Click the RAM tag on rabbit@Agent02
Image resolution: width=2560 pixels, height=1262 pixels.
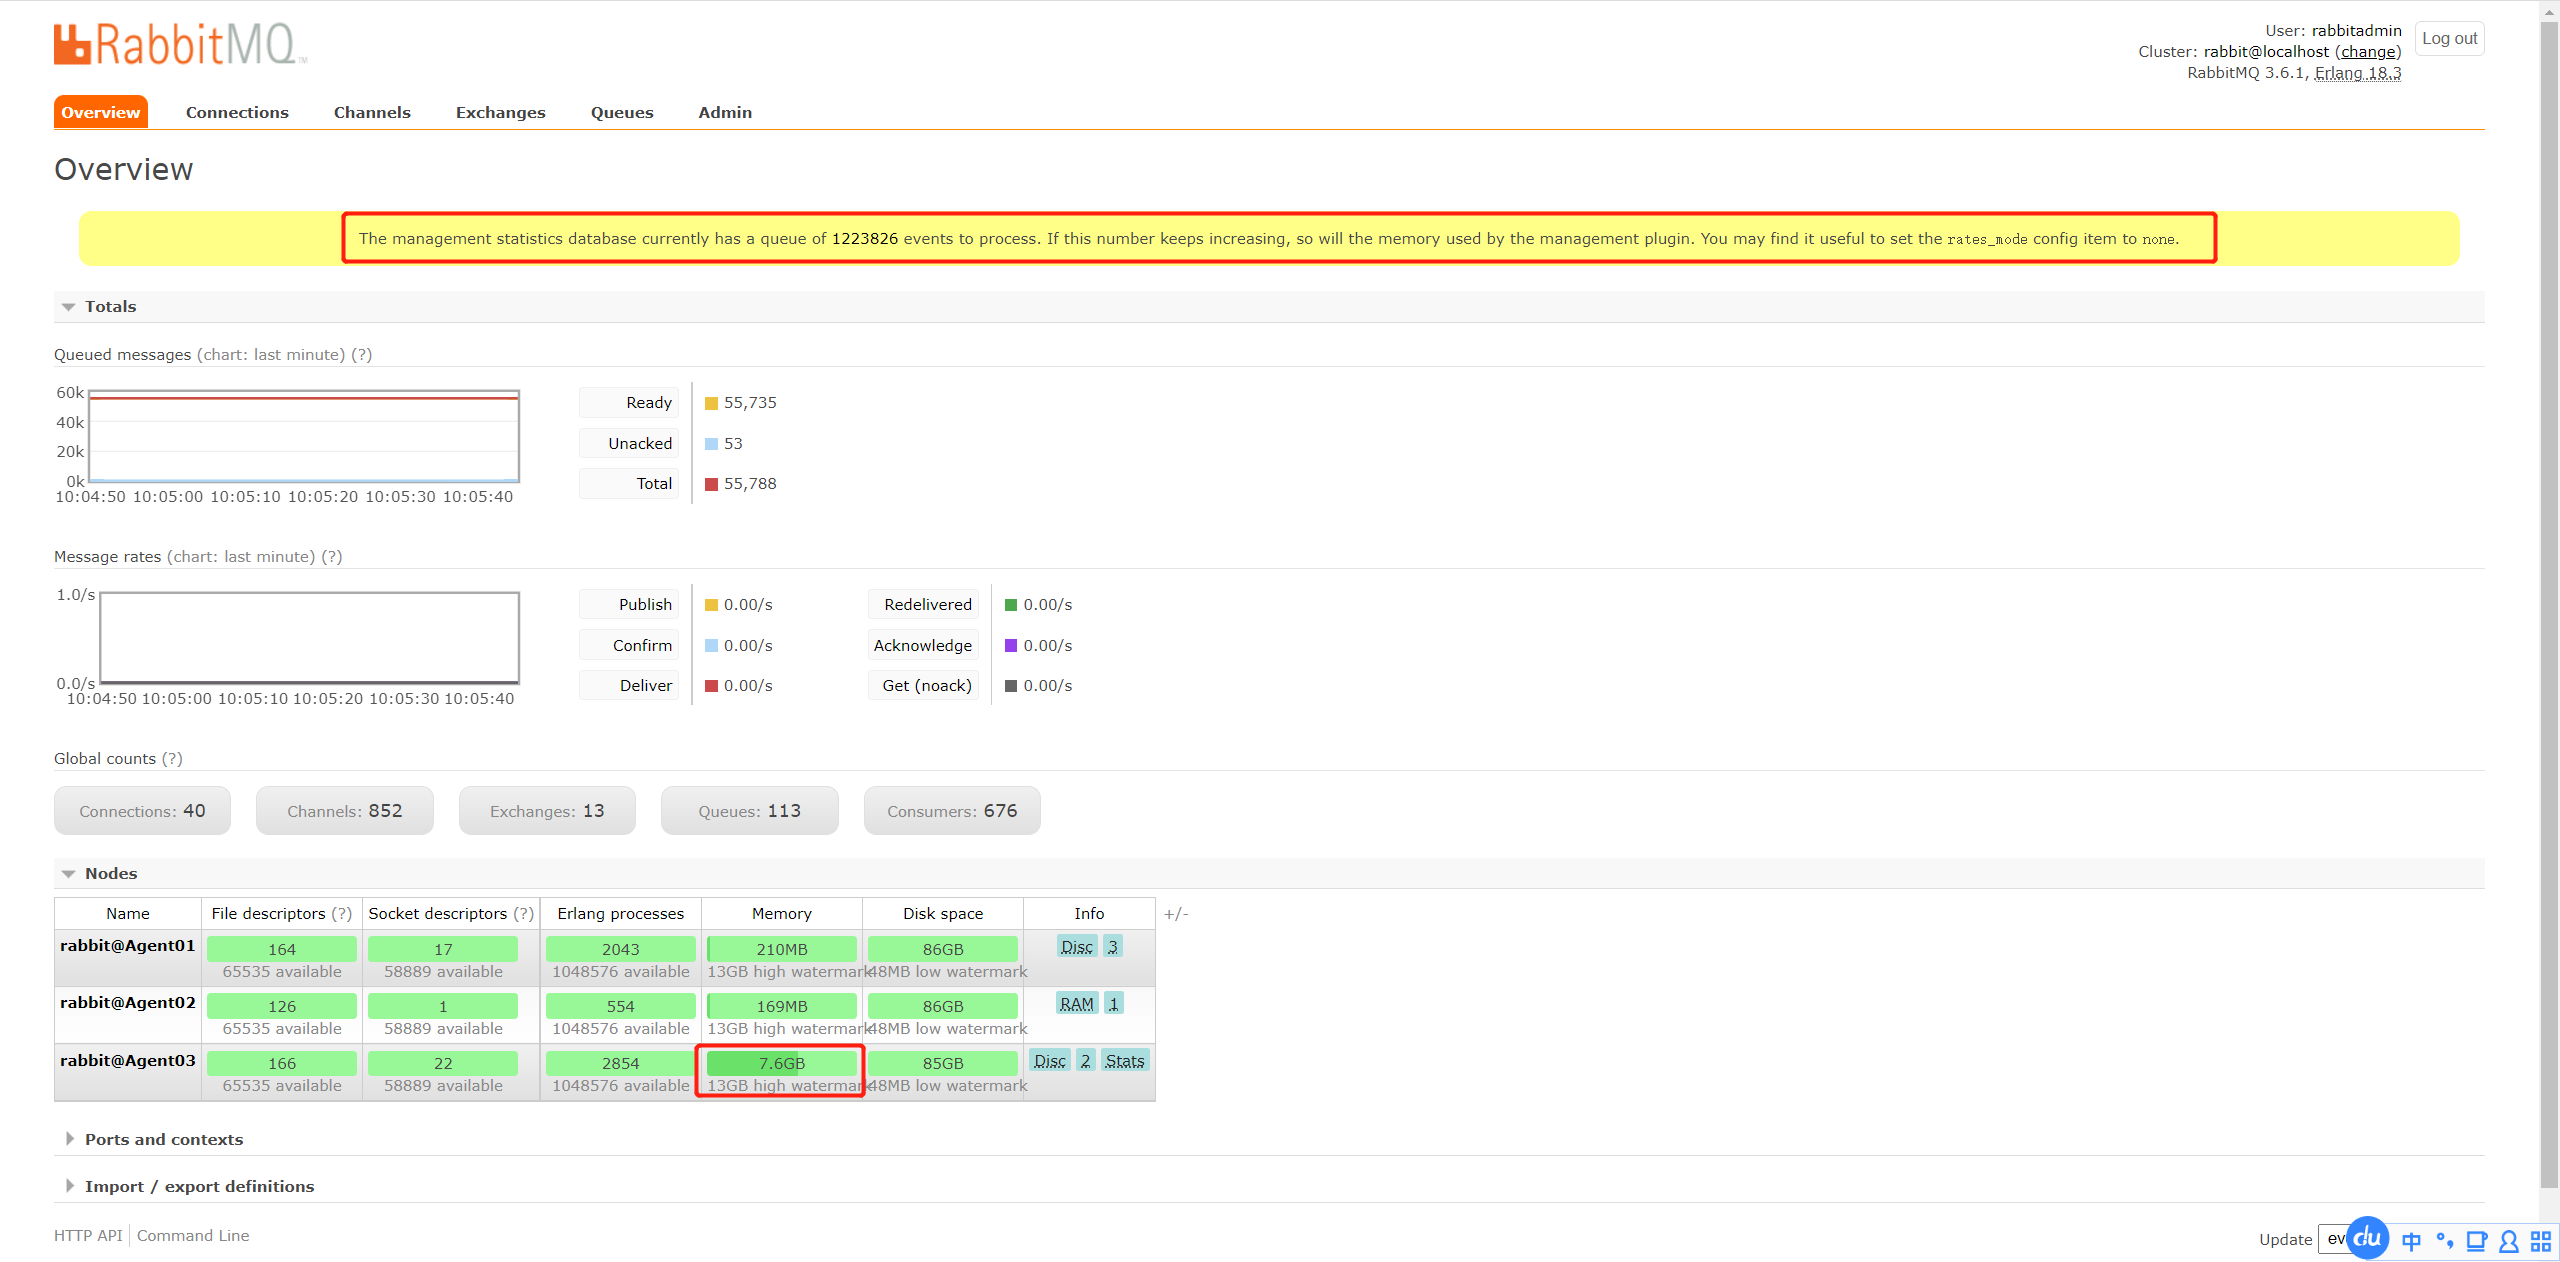point(1076,1004)
